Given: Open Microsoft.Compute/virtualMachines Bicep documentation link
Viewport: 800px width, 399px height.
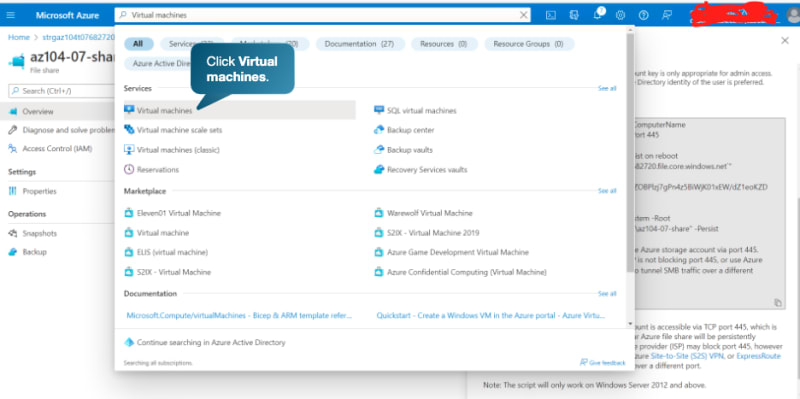Looking at the screenshot, I should (x=239, y=315).
